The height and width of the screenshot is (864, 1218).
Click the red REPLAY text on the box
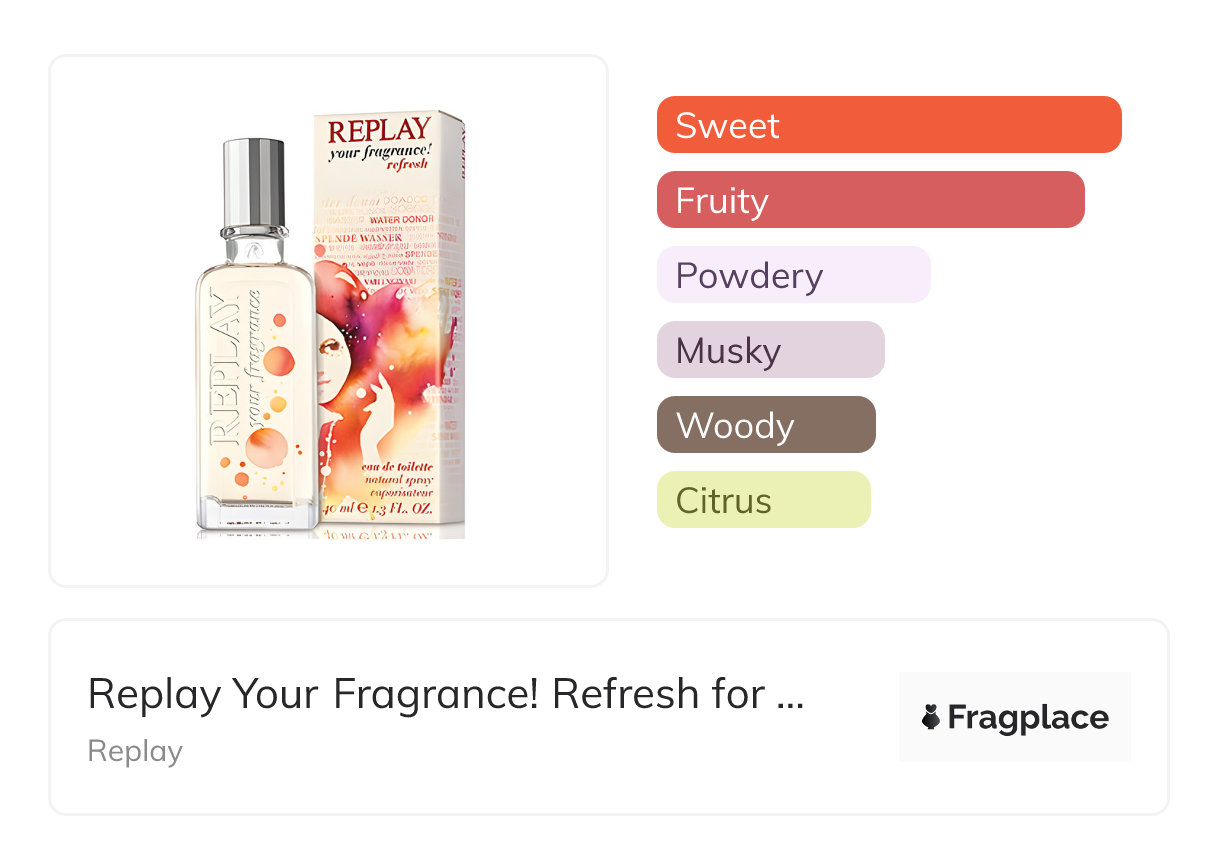pyautogui.click(x=379, y=131)
